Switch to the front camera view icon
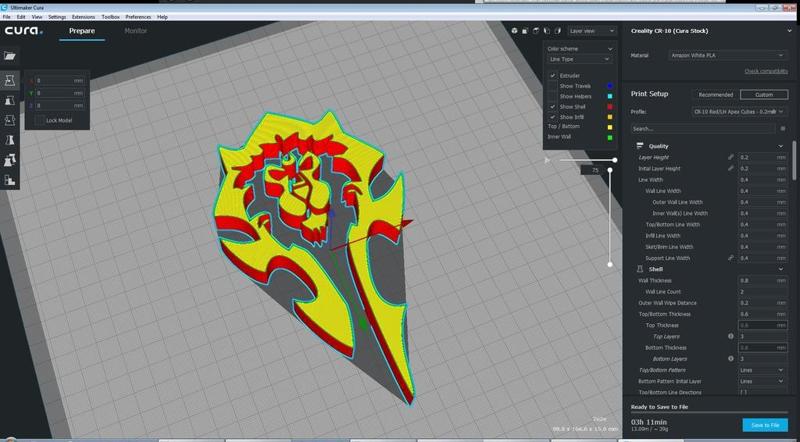This screenshot has width=800, height=442. click(525, 31)
